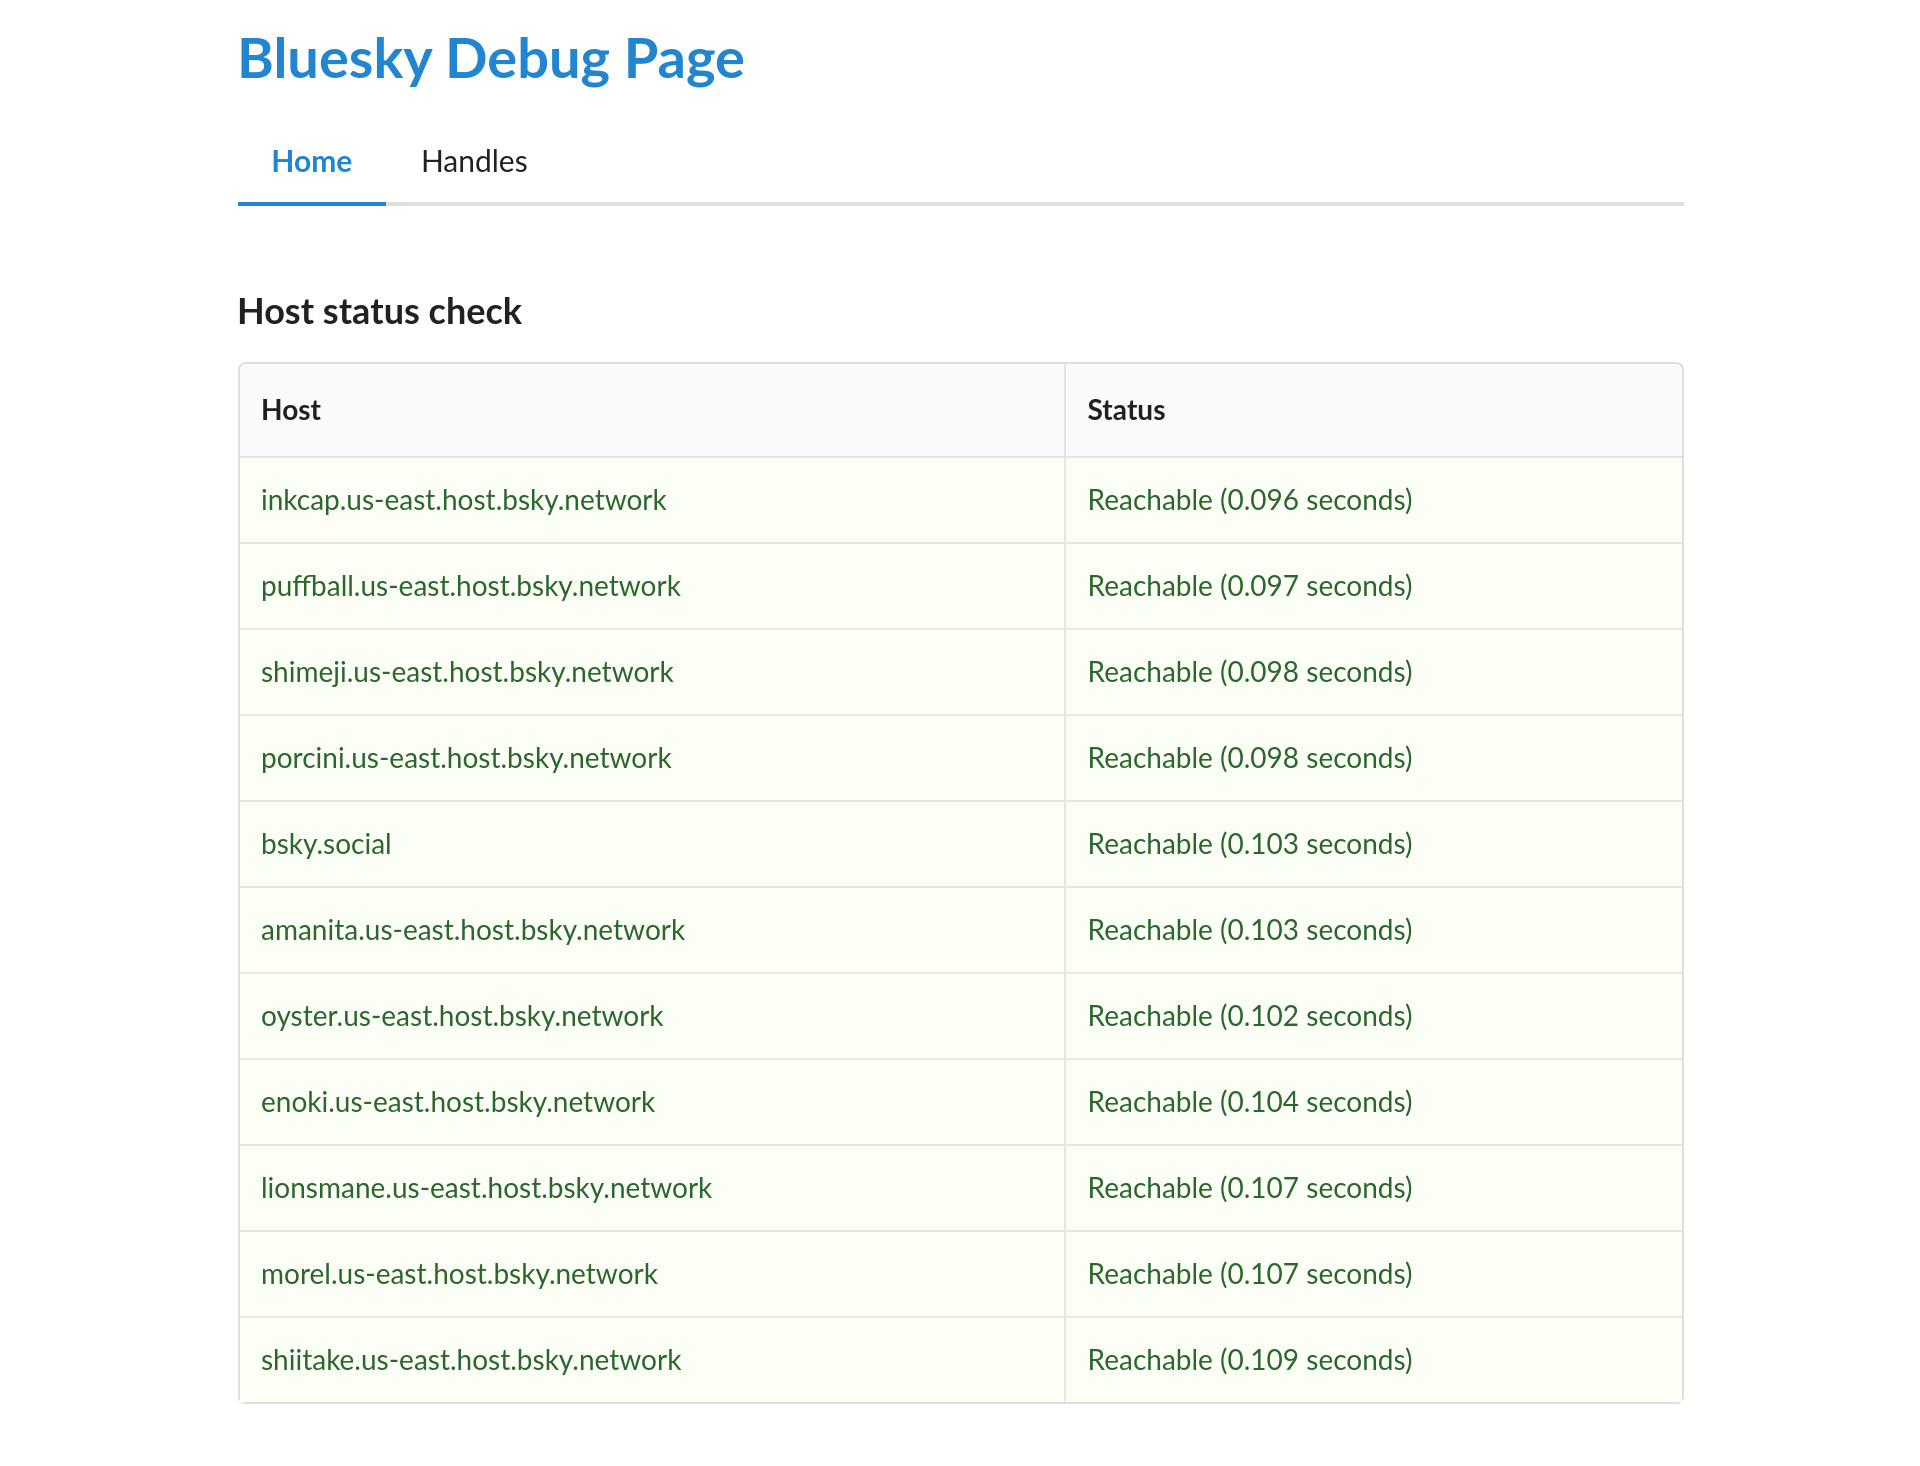Image resolution: width=1920 pixels, height=1466 pixels.
Task: Click the Host status check heading
Action: pyautogui.click(x=380, y=312)
